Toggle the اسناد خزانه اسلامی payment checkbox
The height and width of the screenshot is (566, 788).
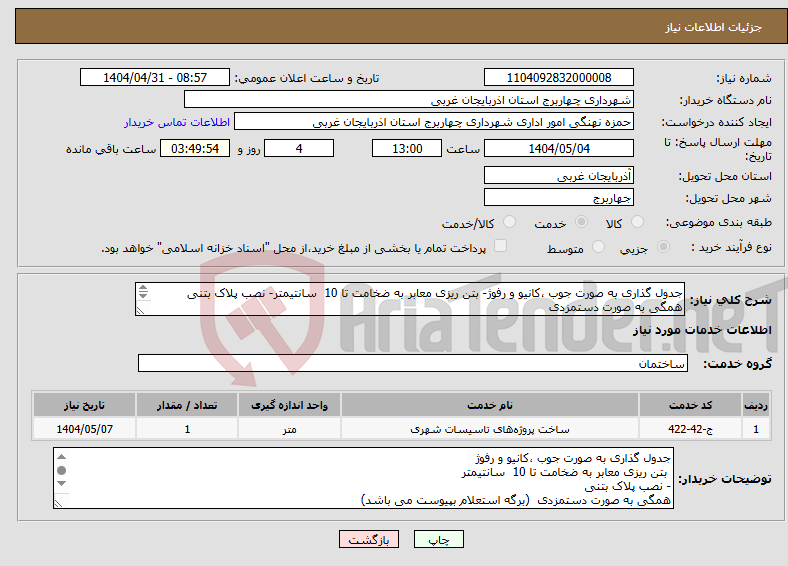coord(501,246)
